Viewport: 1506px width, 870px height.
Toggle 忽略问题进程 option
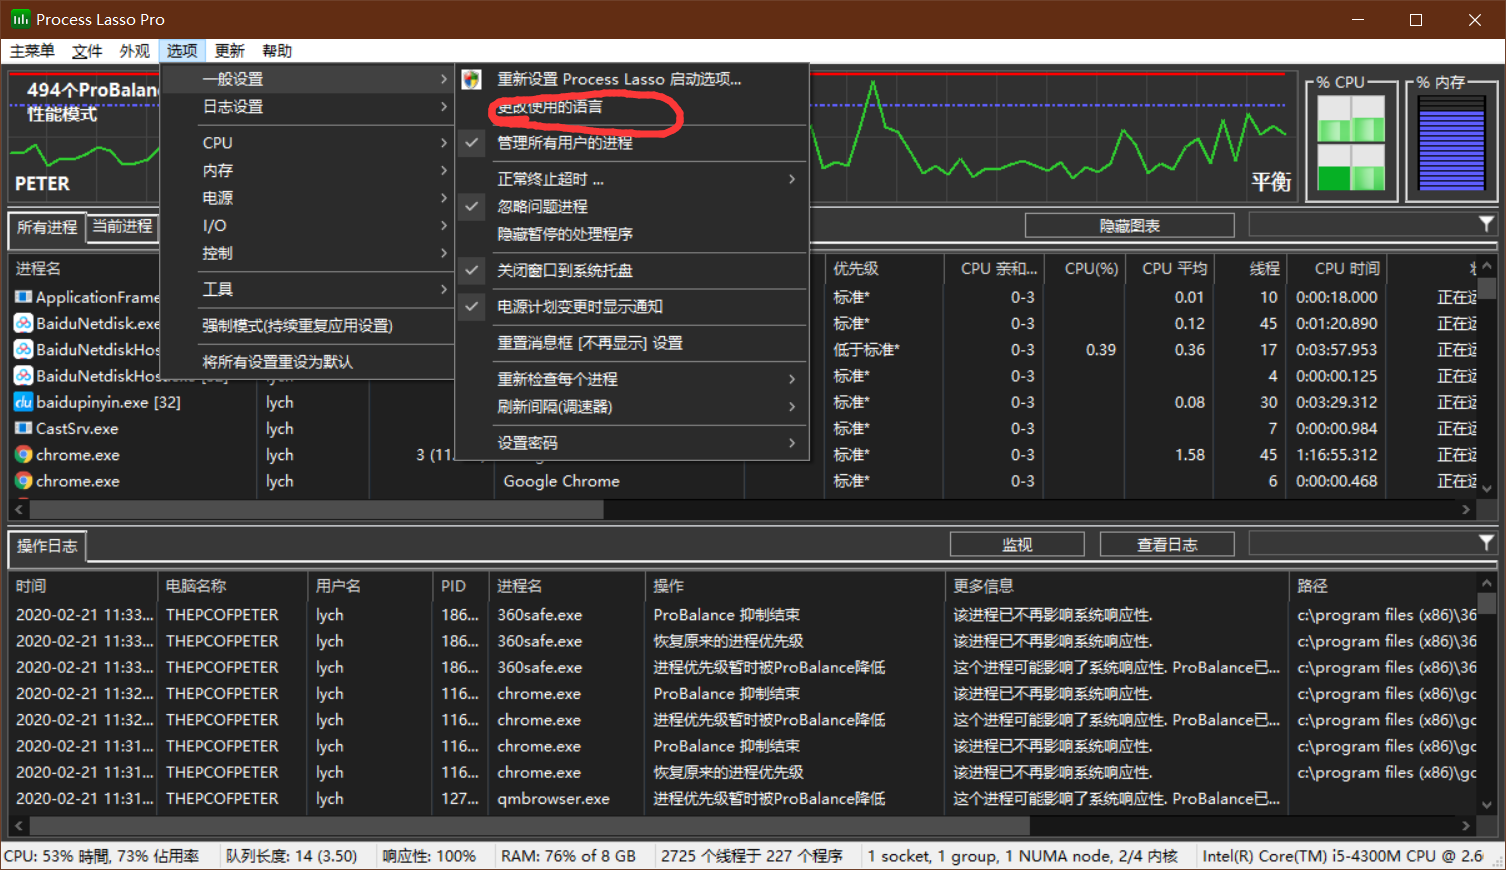point(472,206)
